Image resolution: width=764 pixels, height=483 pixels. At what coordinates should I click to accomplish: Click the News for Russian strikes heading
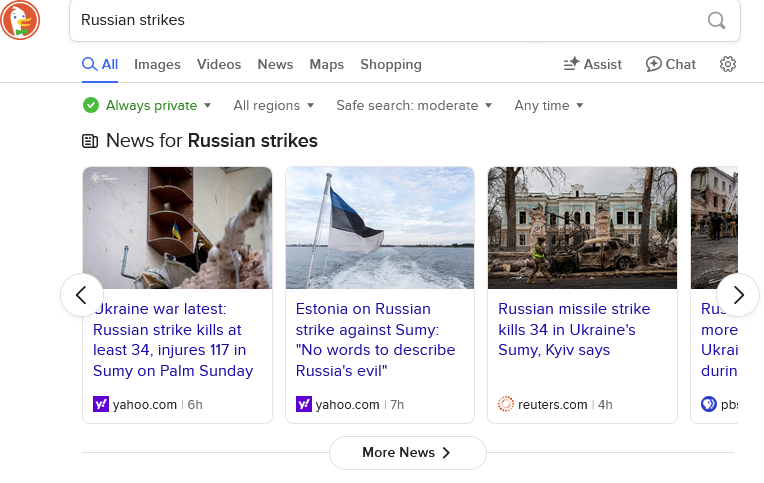pyautogui.click(x=212, y=141)
